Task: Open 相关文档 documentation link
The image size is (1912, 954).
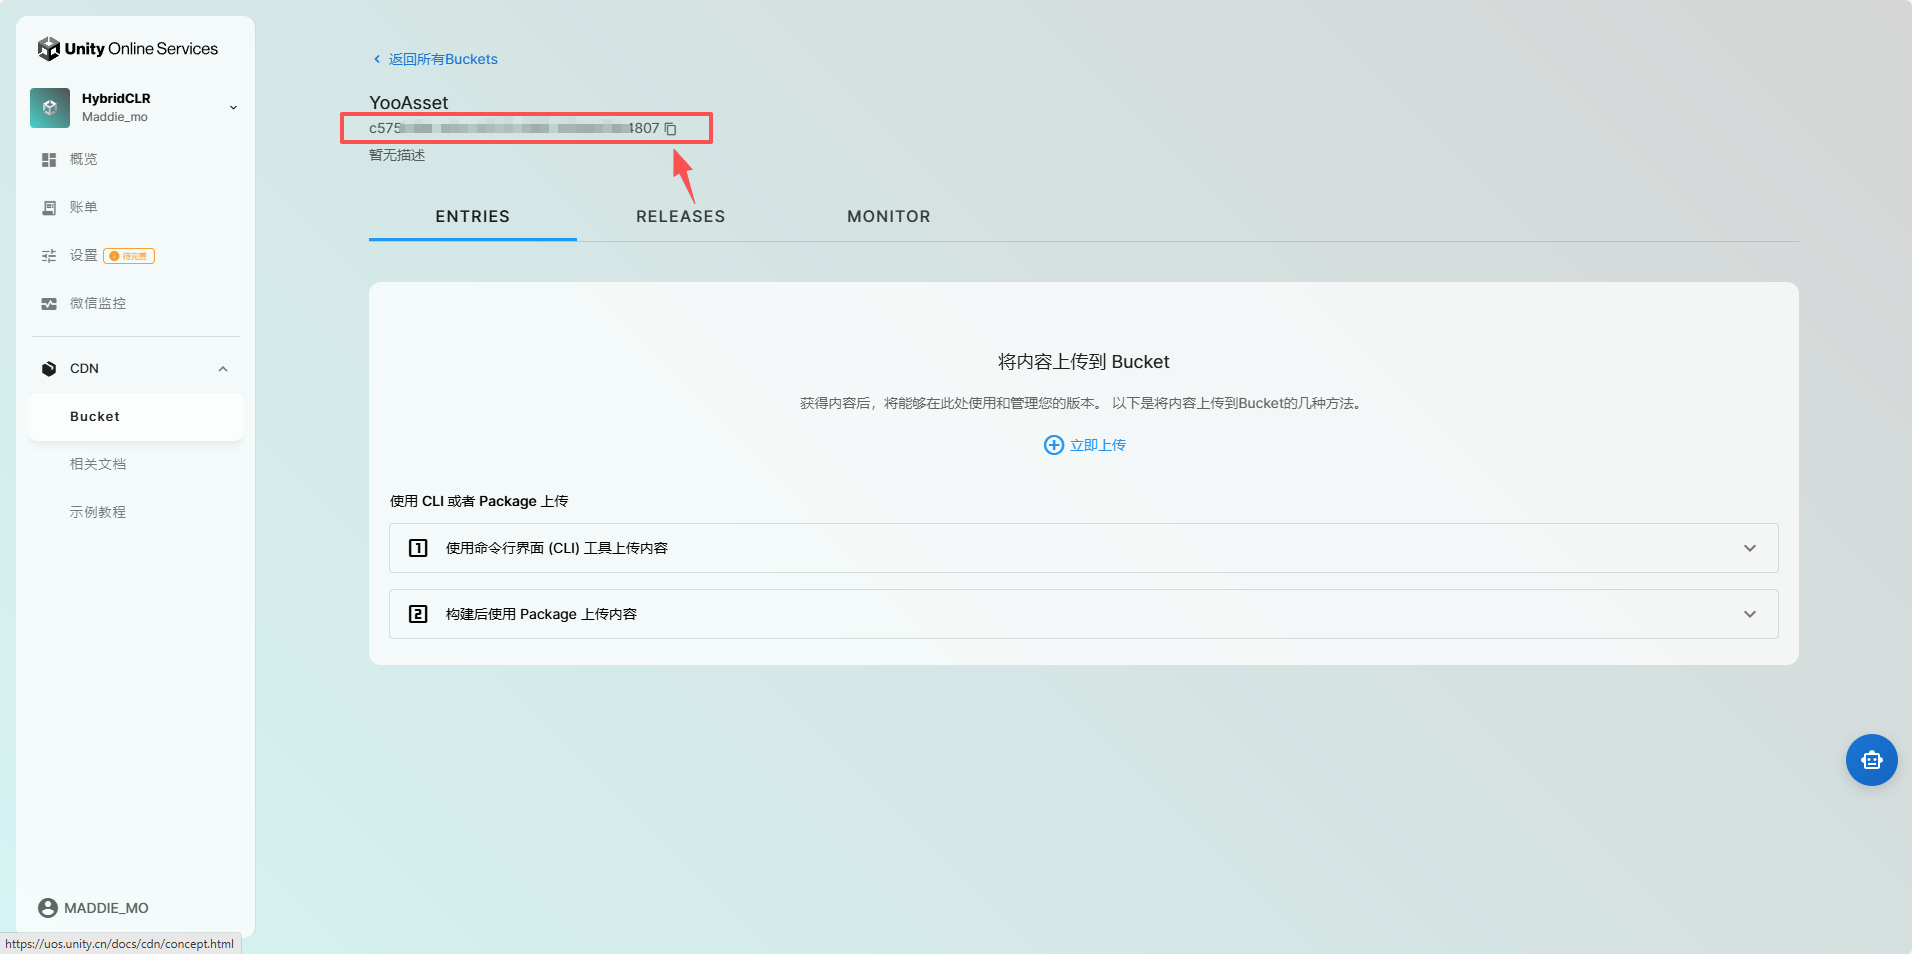Action: click(98, 464)
